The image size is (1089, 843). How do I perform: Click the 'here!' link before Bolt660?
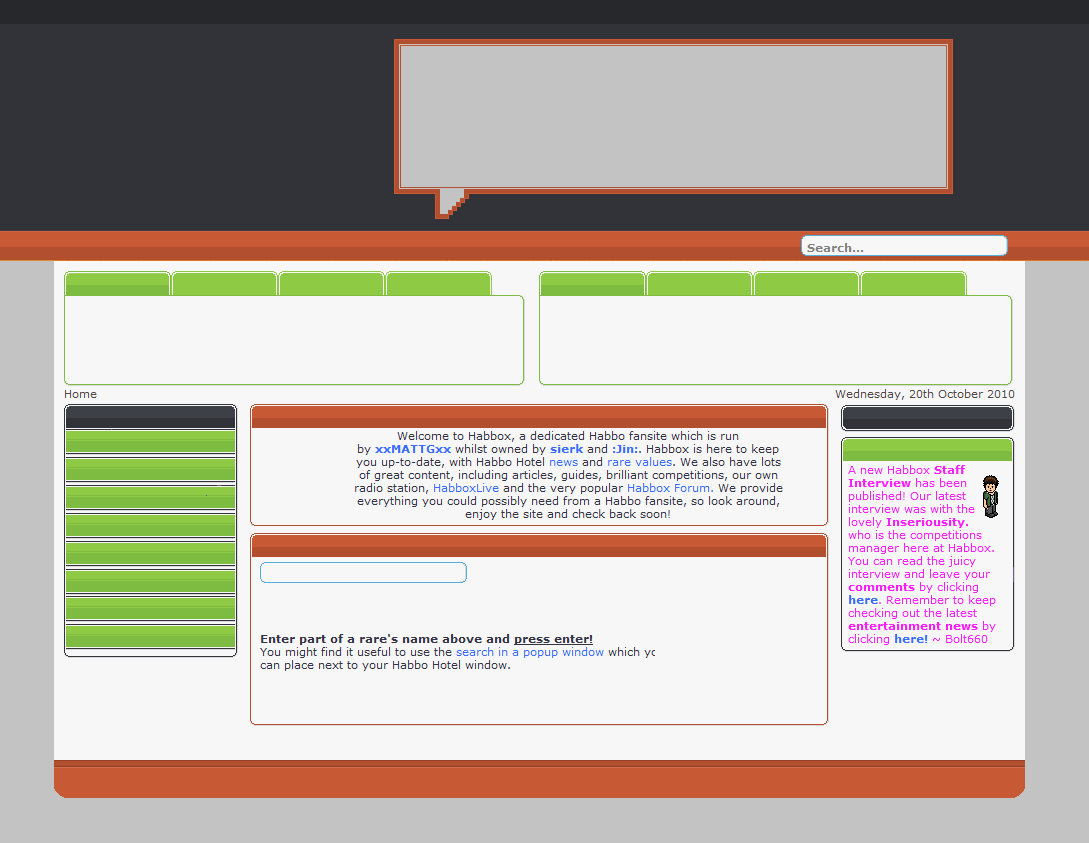(910, 639)
